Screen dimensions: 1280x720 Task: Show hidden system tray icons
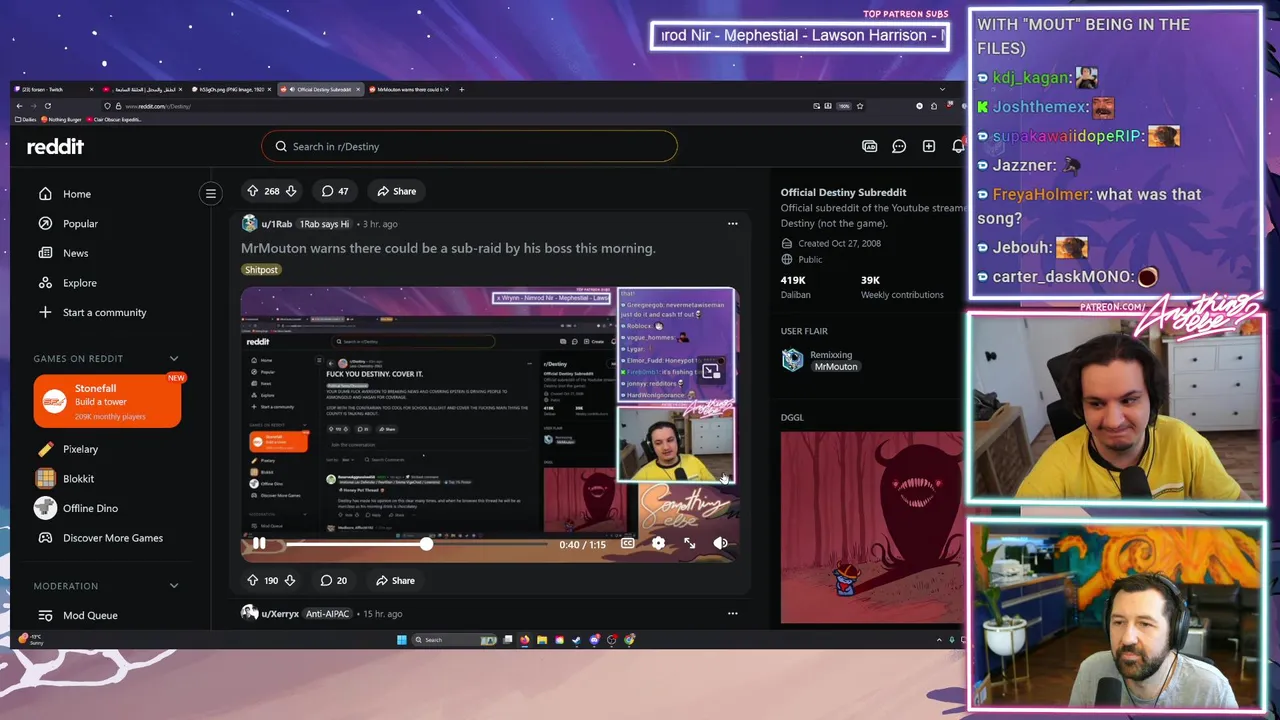point(938,640)
